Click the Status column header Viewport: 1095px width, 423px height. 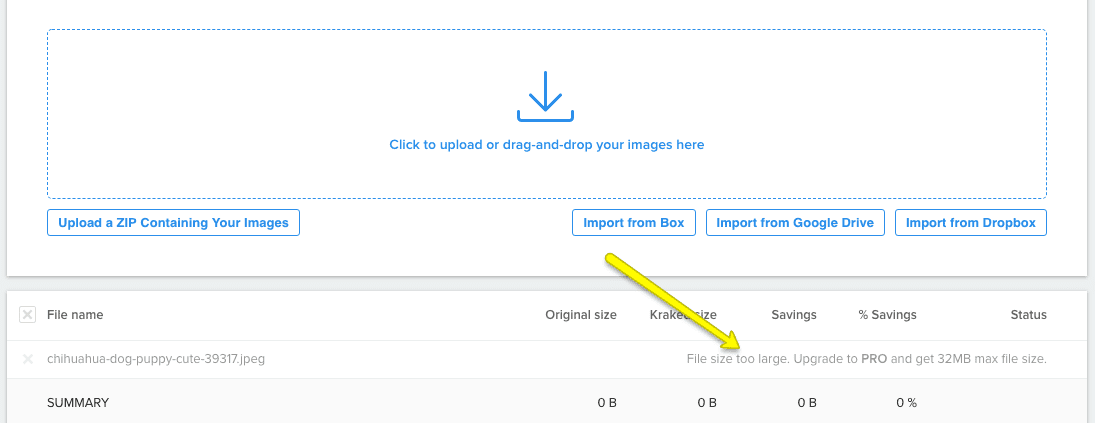pos(1029,315)
